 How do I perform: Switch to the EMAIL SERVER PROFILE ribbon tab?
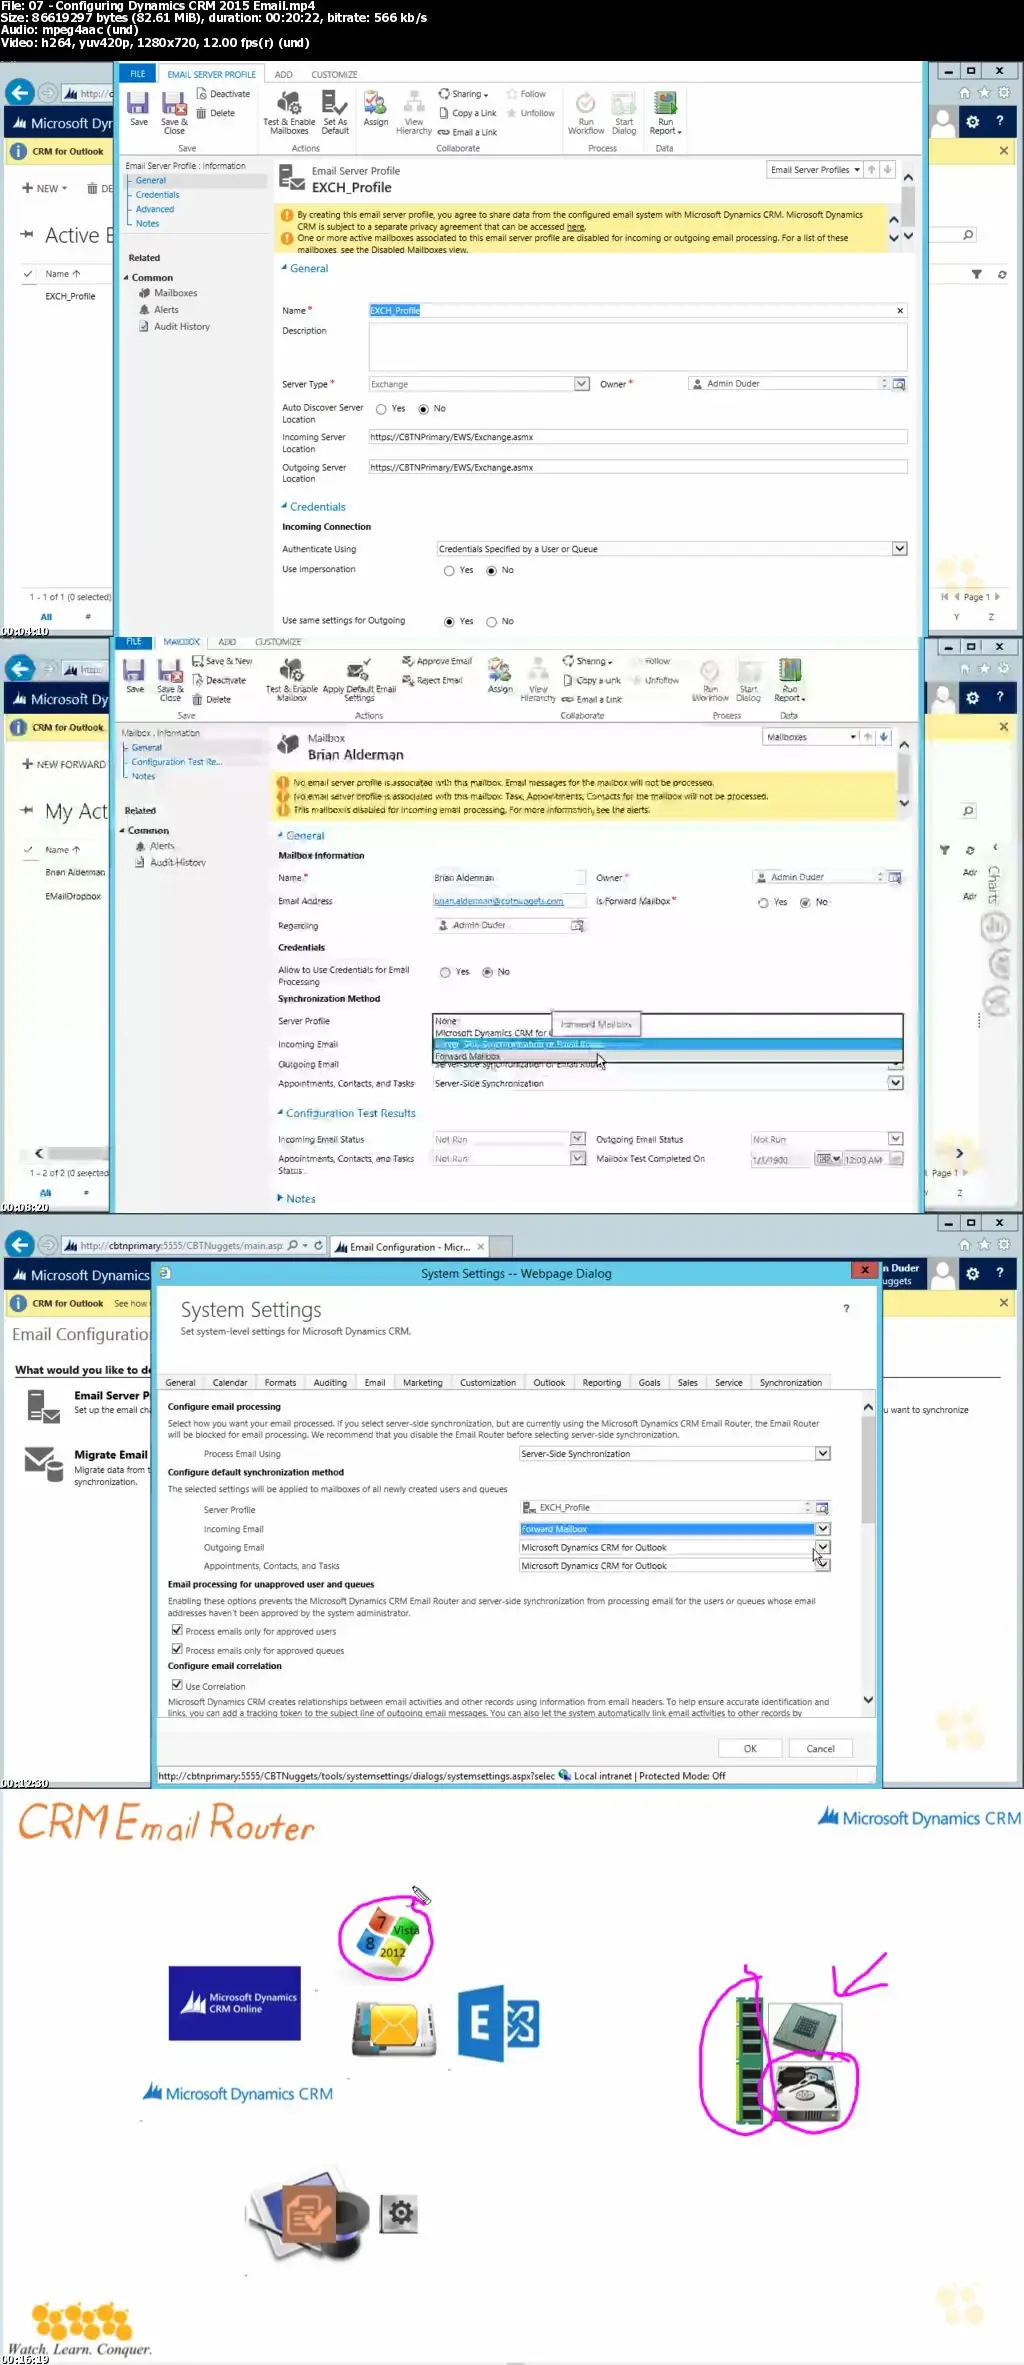tap(211, 74)
